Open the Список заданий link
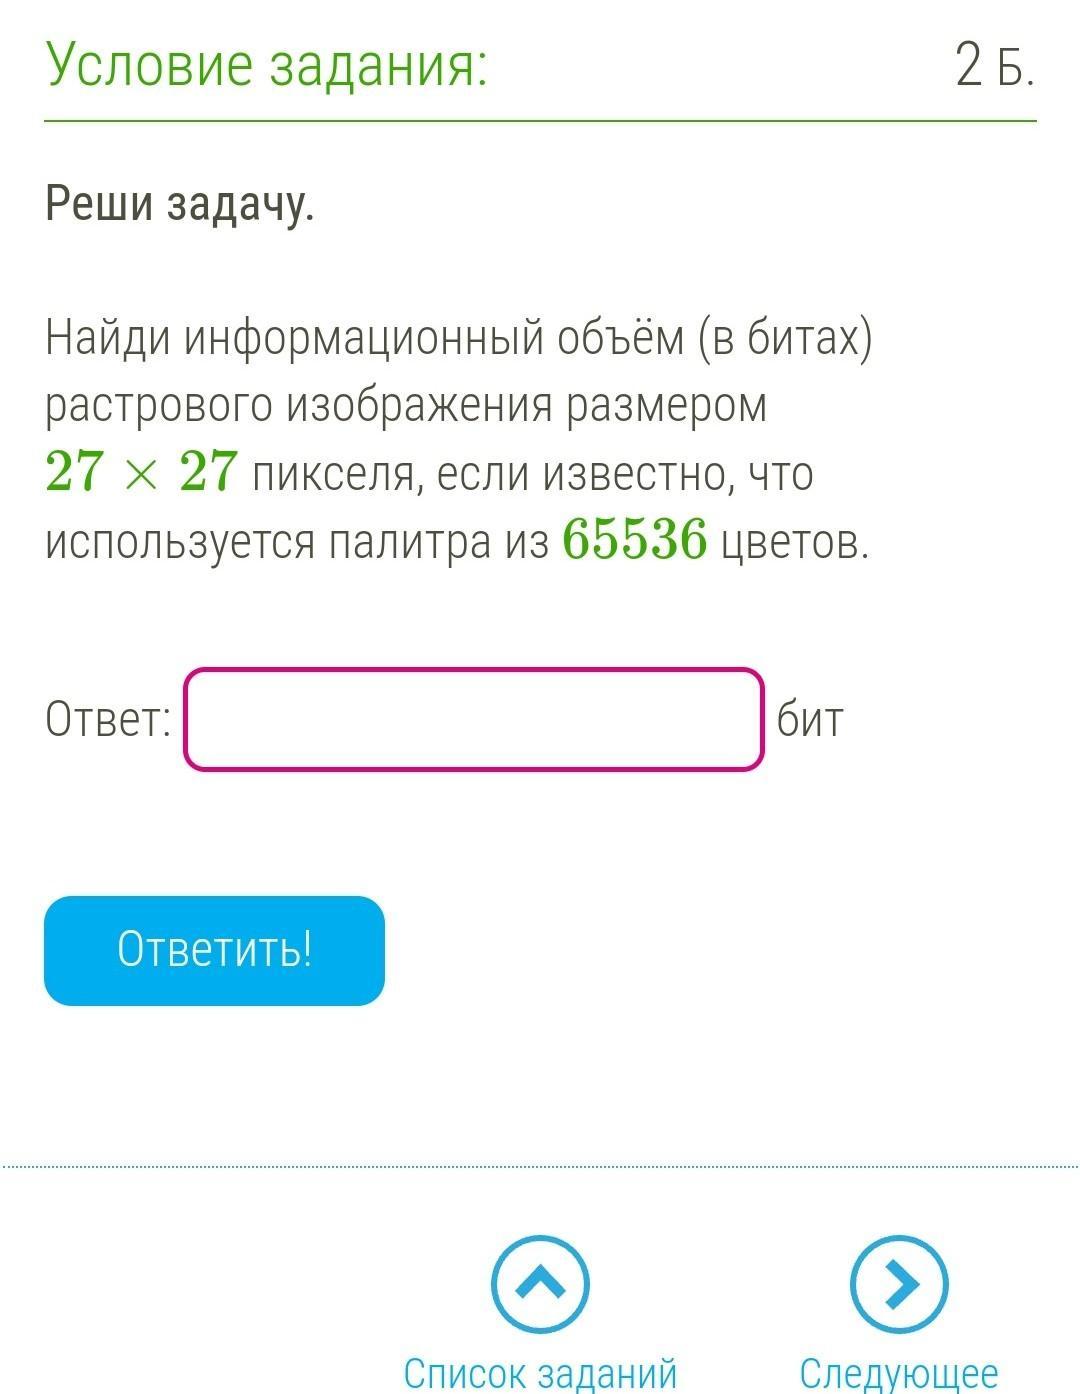Image resolution: width=1080 pixels, height=1394 pixels. (x=540, y=1372)
